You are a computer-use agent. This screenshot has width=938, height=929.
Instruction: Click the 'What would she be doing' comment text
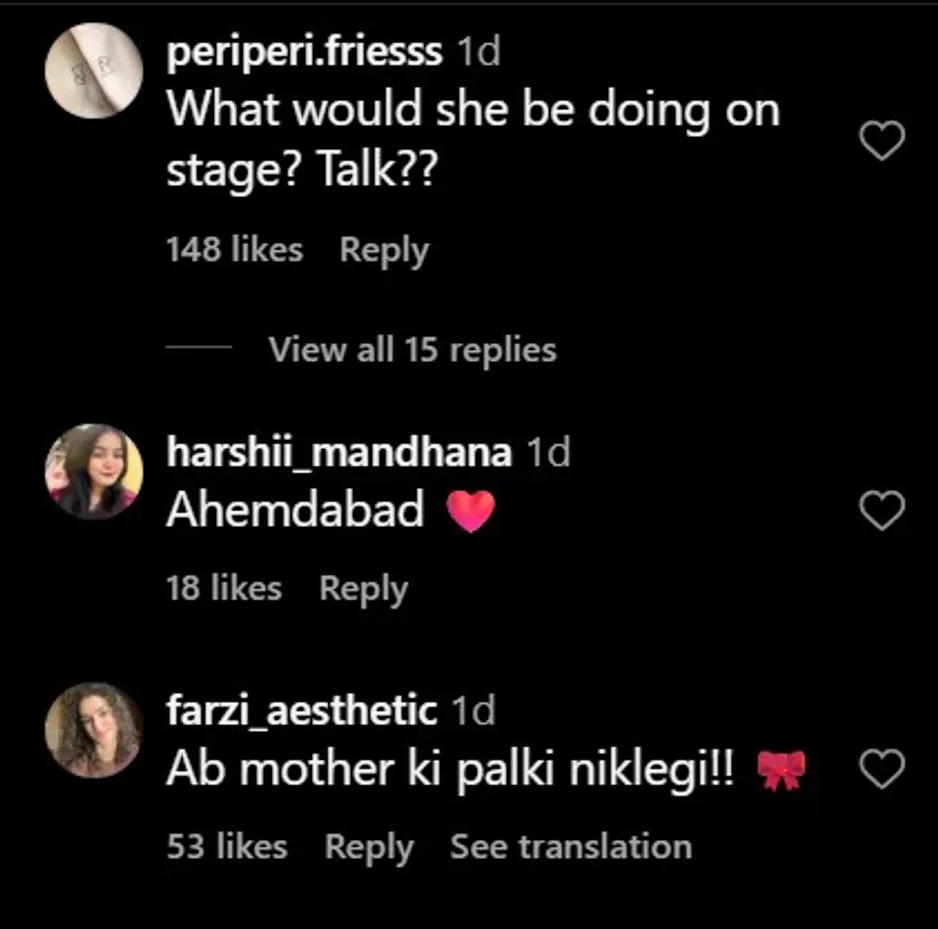472,139
